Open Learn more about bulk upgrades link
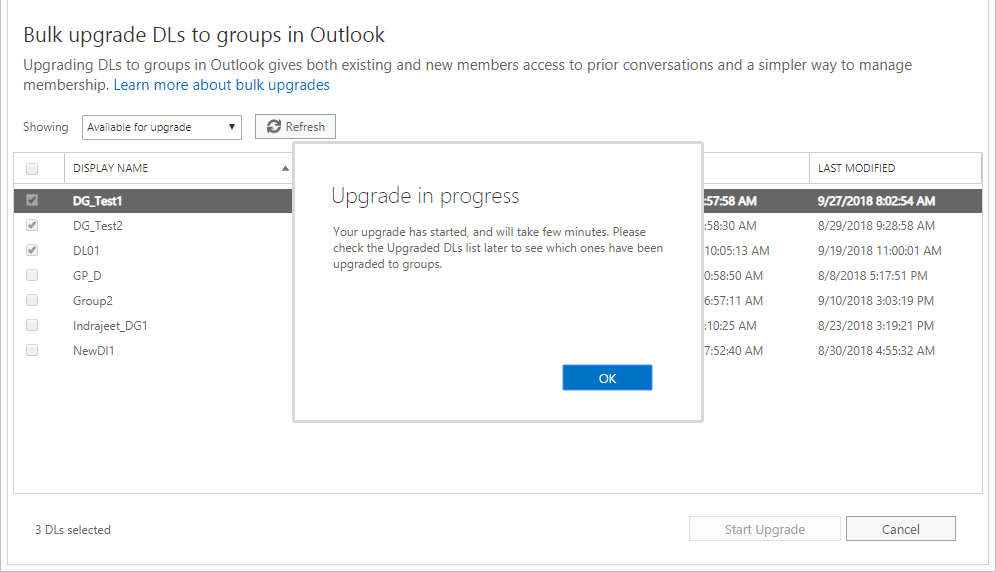 [222, 85]
